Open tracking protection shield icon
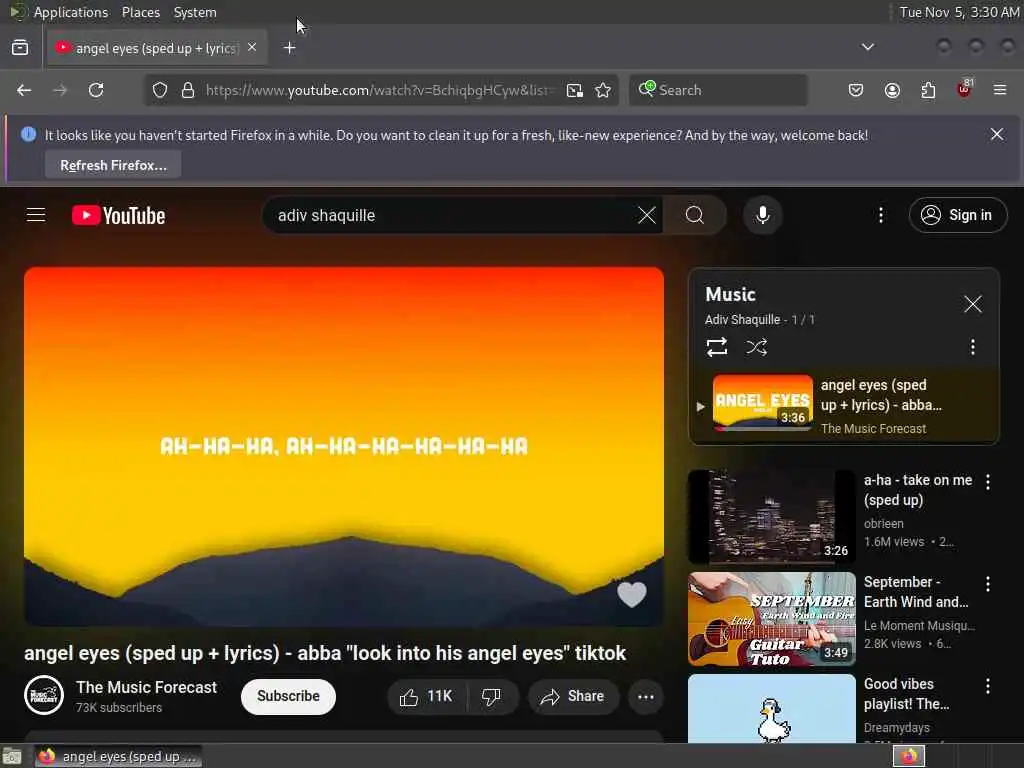The width and height of the screenshot is (1024, 768). point(160,90)
